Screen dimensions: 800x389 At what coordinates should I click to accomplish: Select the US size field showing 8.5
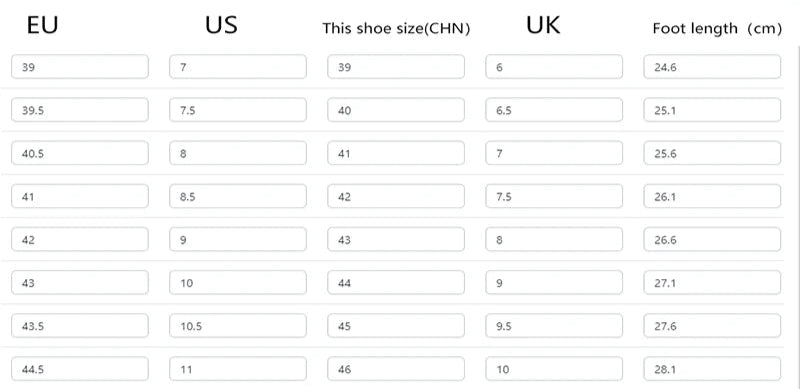click(238, 196)
